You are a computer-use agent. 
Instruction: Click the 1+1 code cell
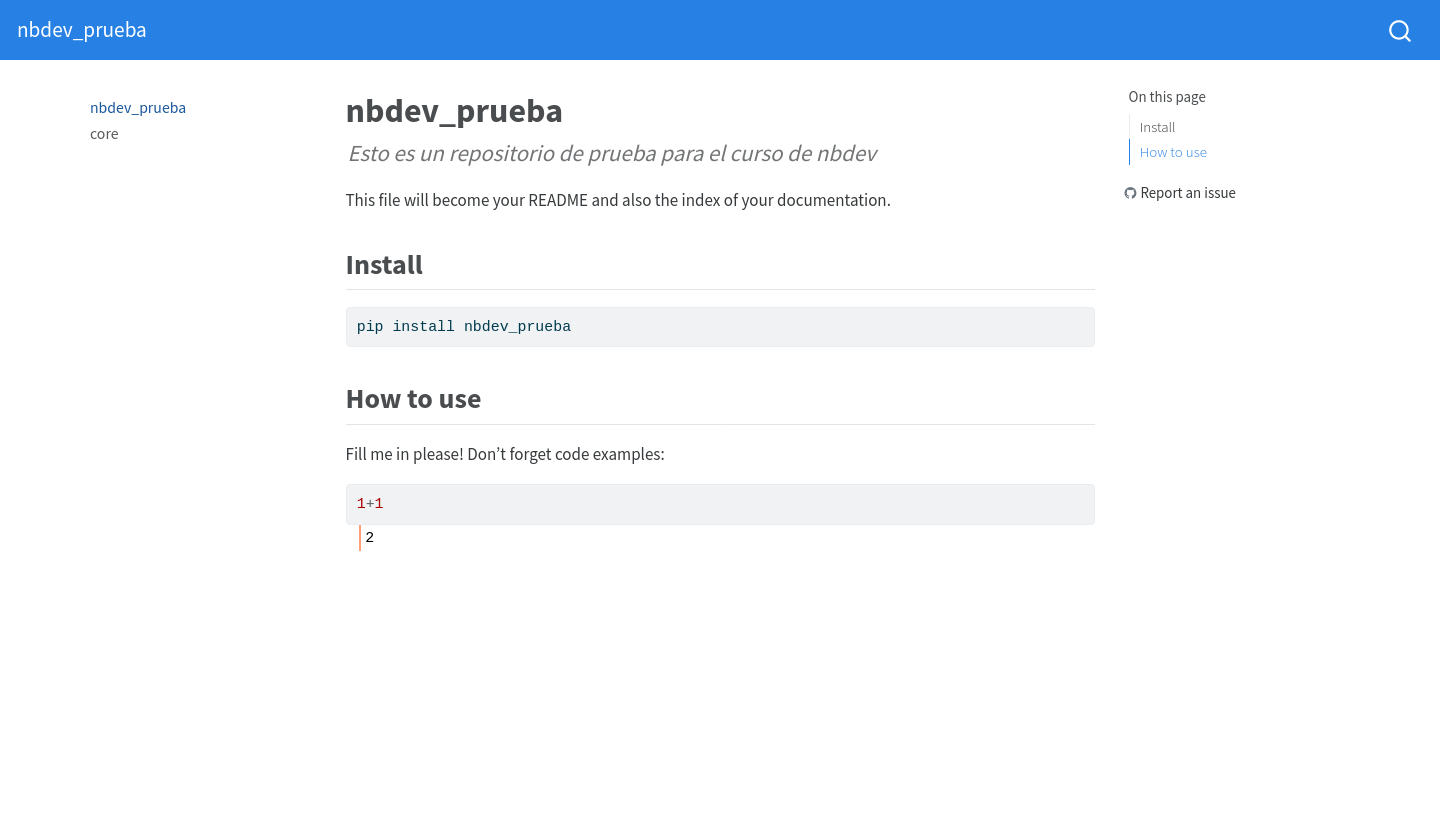coord(720,504)
